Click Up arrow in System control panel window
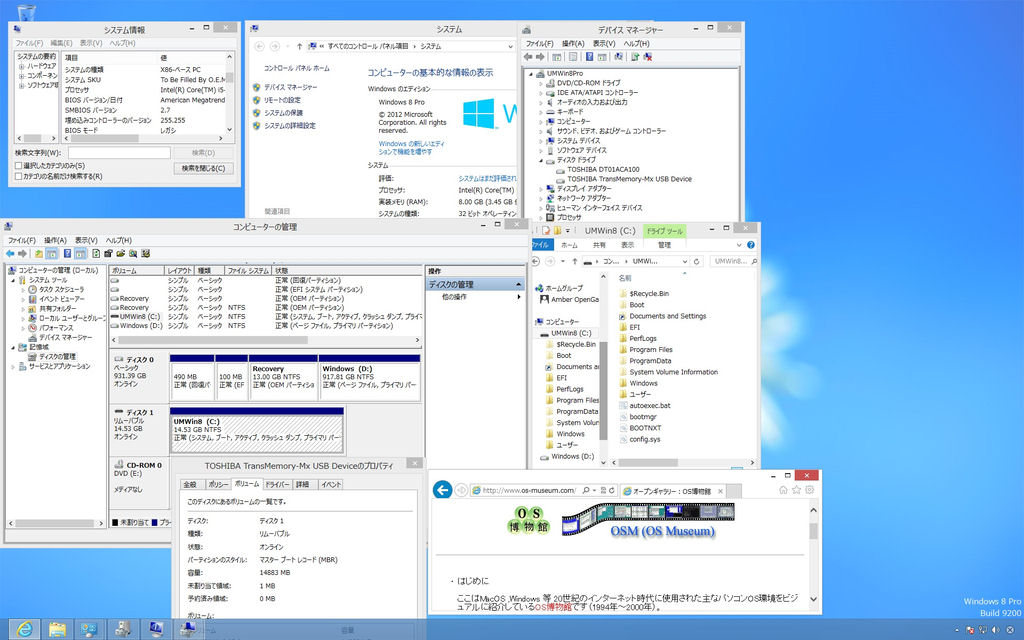Screen dimensions: 1024x640 click(299, 46)
